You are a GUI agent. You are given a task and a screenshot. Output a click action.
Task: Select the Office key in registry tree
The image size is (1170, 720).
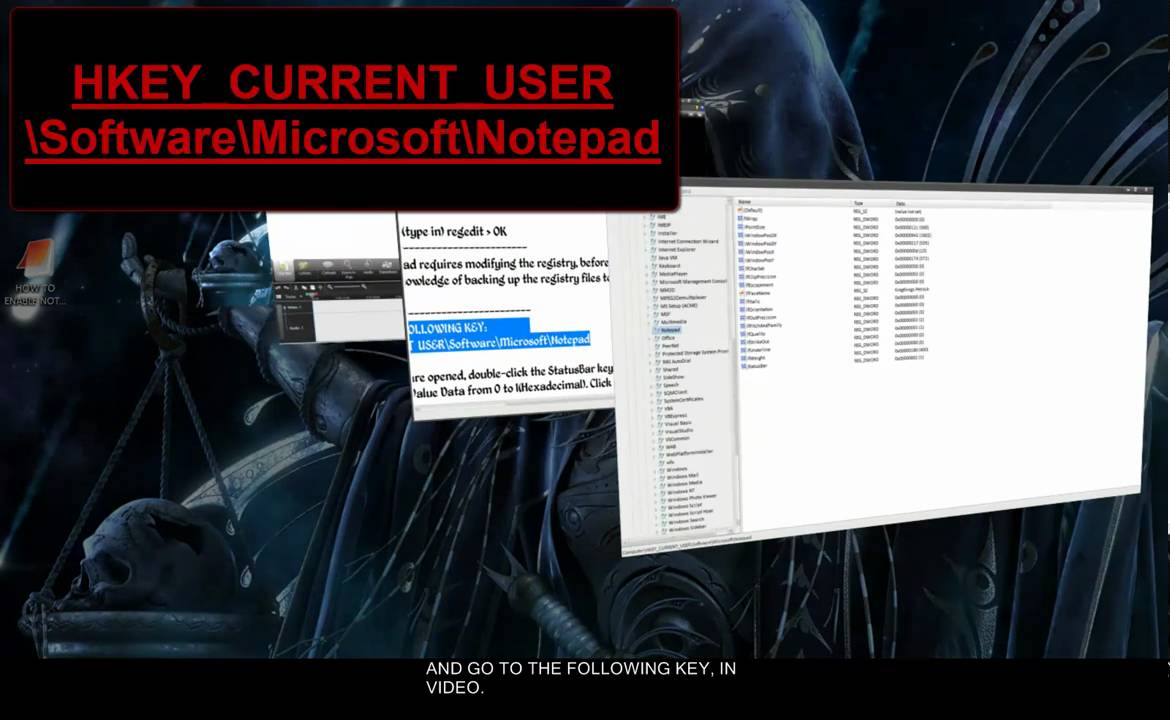tap(669, 338)
